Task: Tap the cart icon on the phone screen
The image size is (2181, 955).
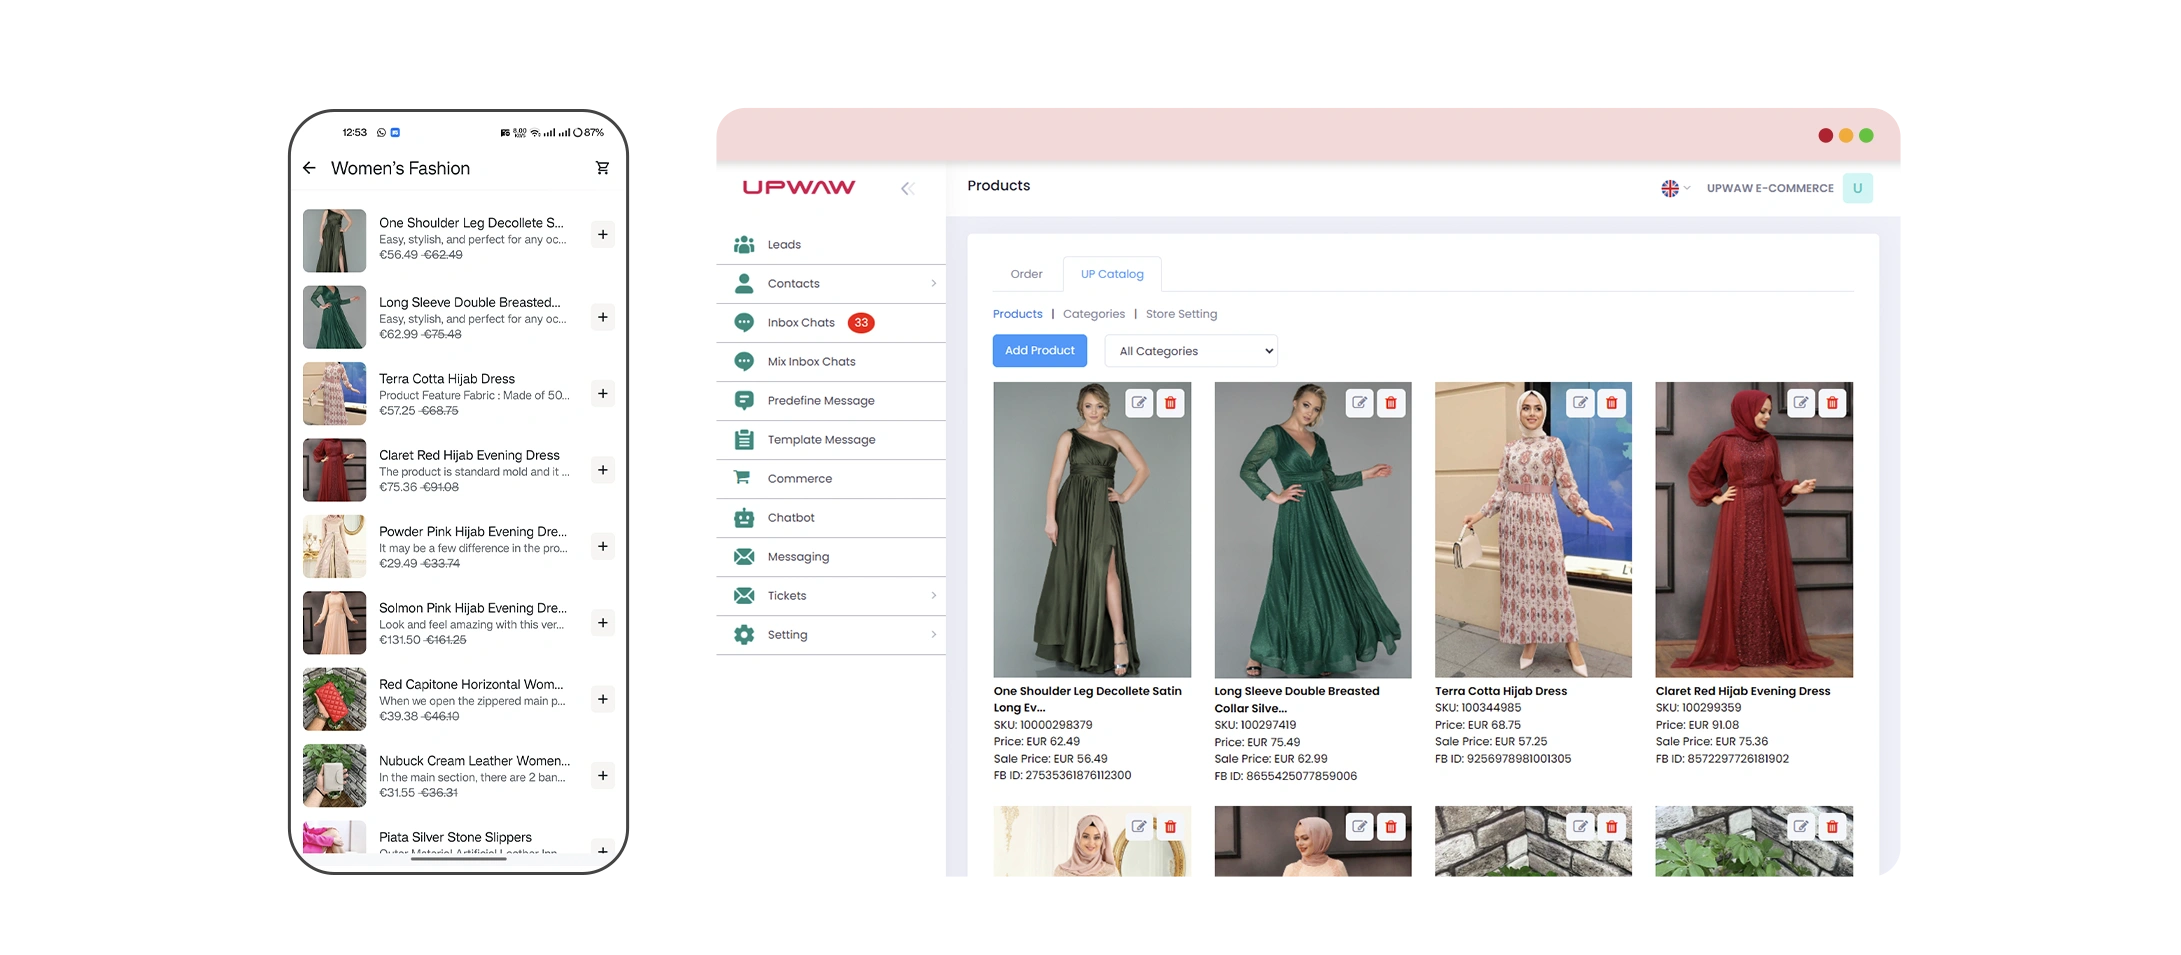Action: point(602,167)
